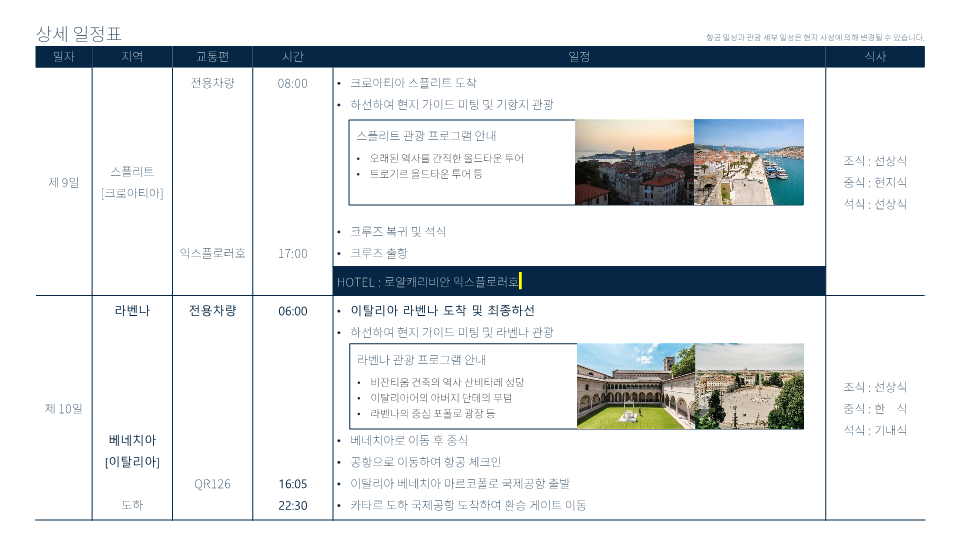Select the HOTEL 로얄캐리비안 익스플로러호 bar
The height and width of the screenshot is (540, 960).
pyautogui.click(x=578, y=282)
